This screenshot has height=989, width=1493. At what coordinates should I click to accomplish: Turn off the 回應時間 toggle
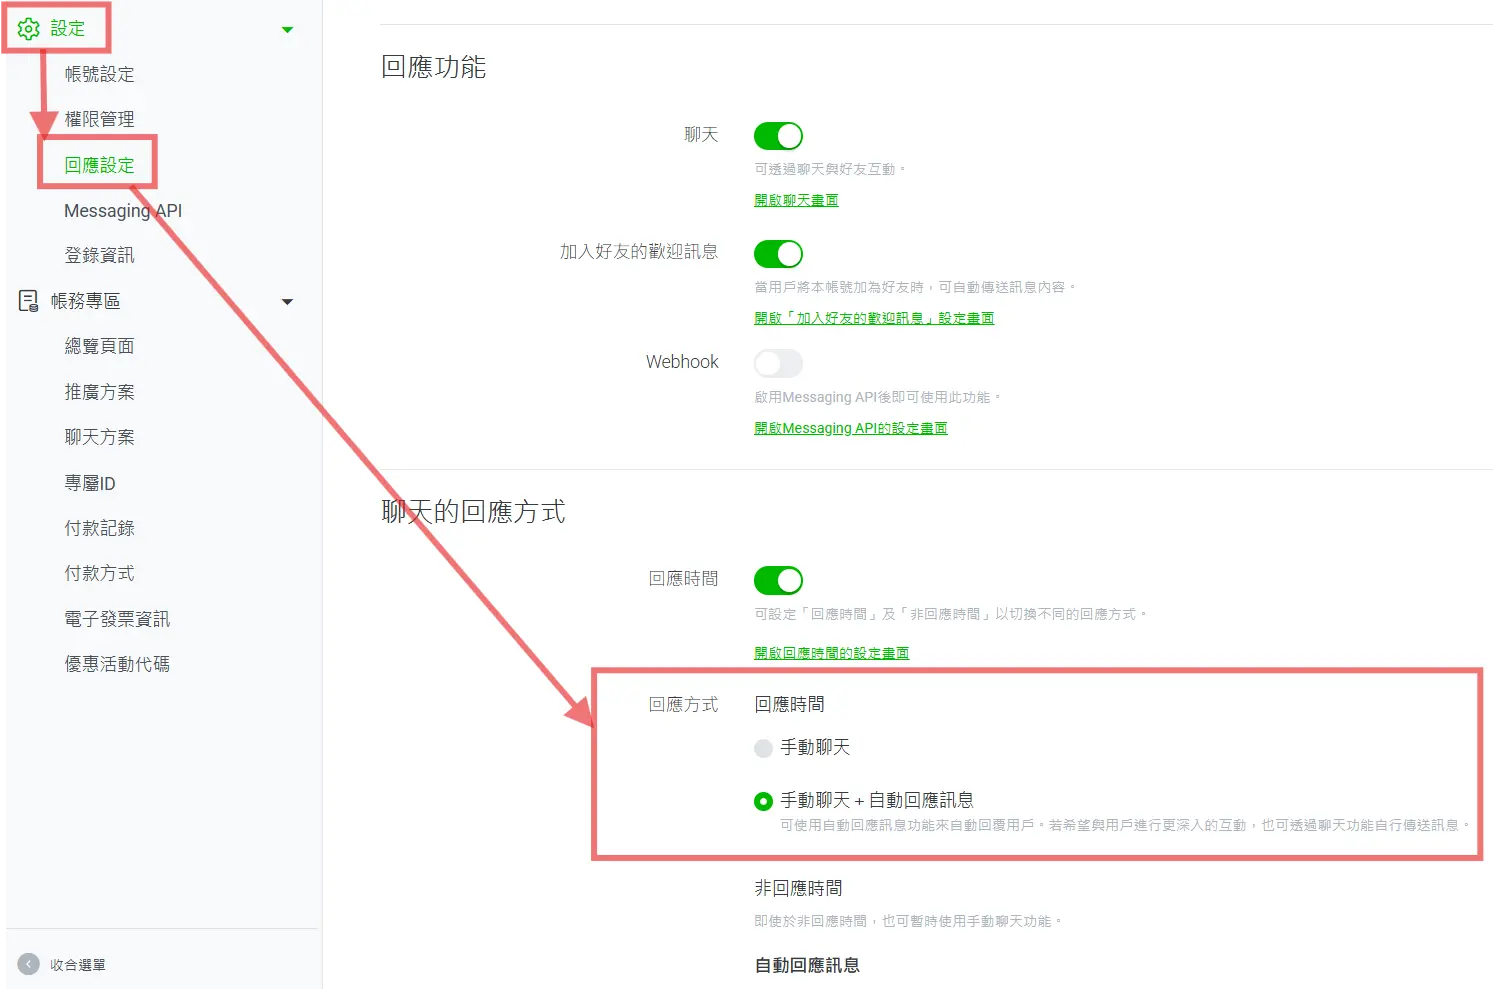click(x=778, y=580)
